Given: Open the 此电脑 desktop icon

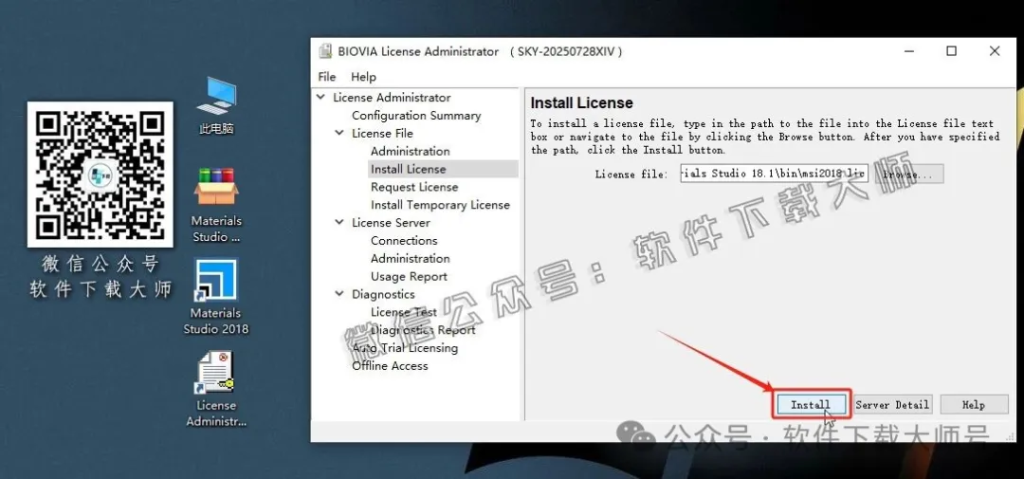Looking at the screenshot, I should pos(216,106).
